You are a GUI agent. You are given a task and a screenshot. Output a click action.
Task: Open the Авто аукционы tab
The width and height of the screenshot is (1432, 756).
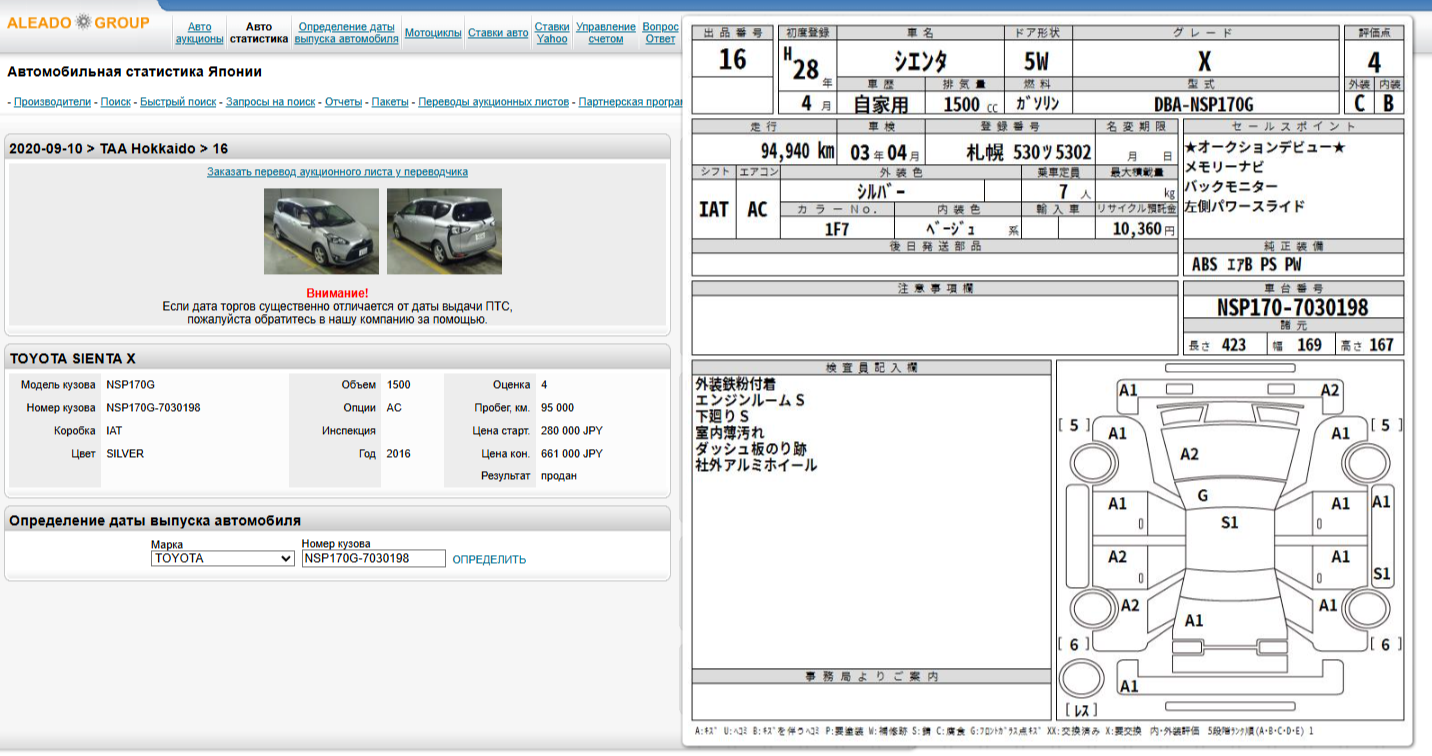coord(200,33)
